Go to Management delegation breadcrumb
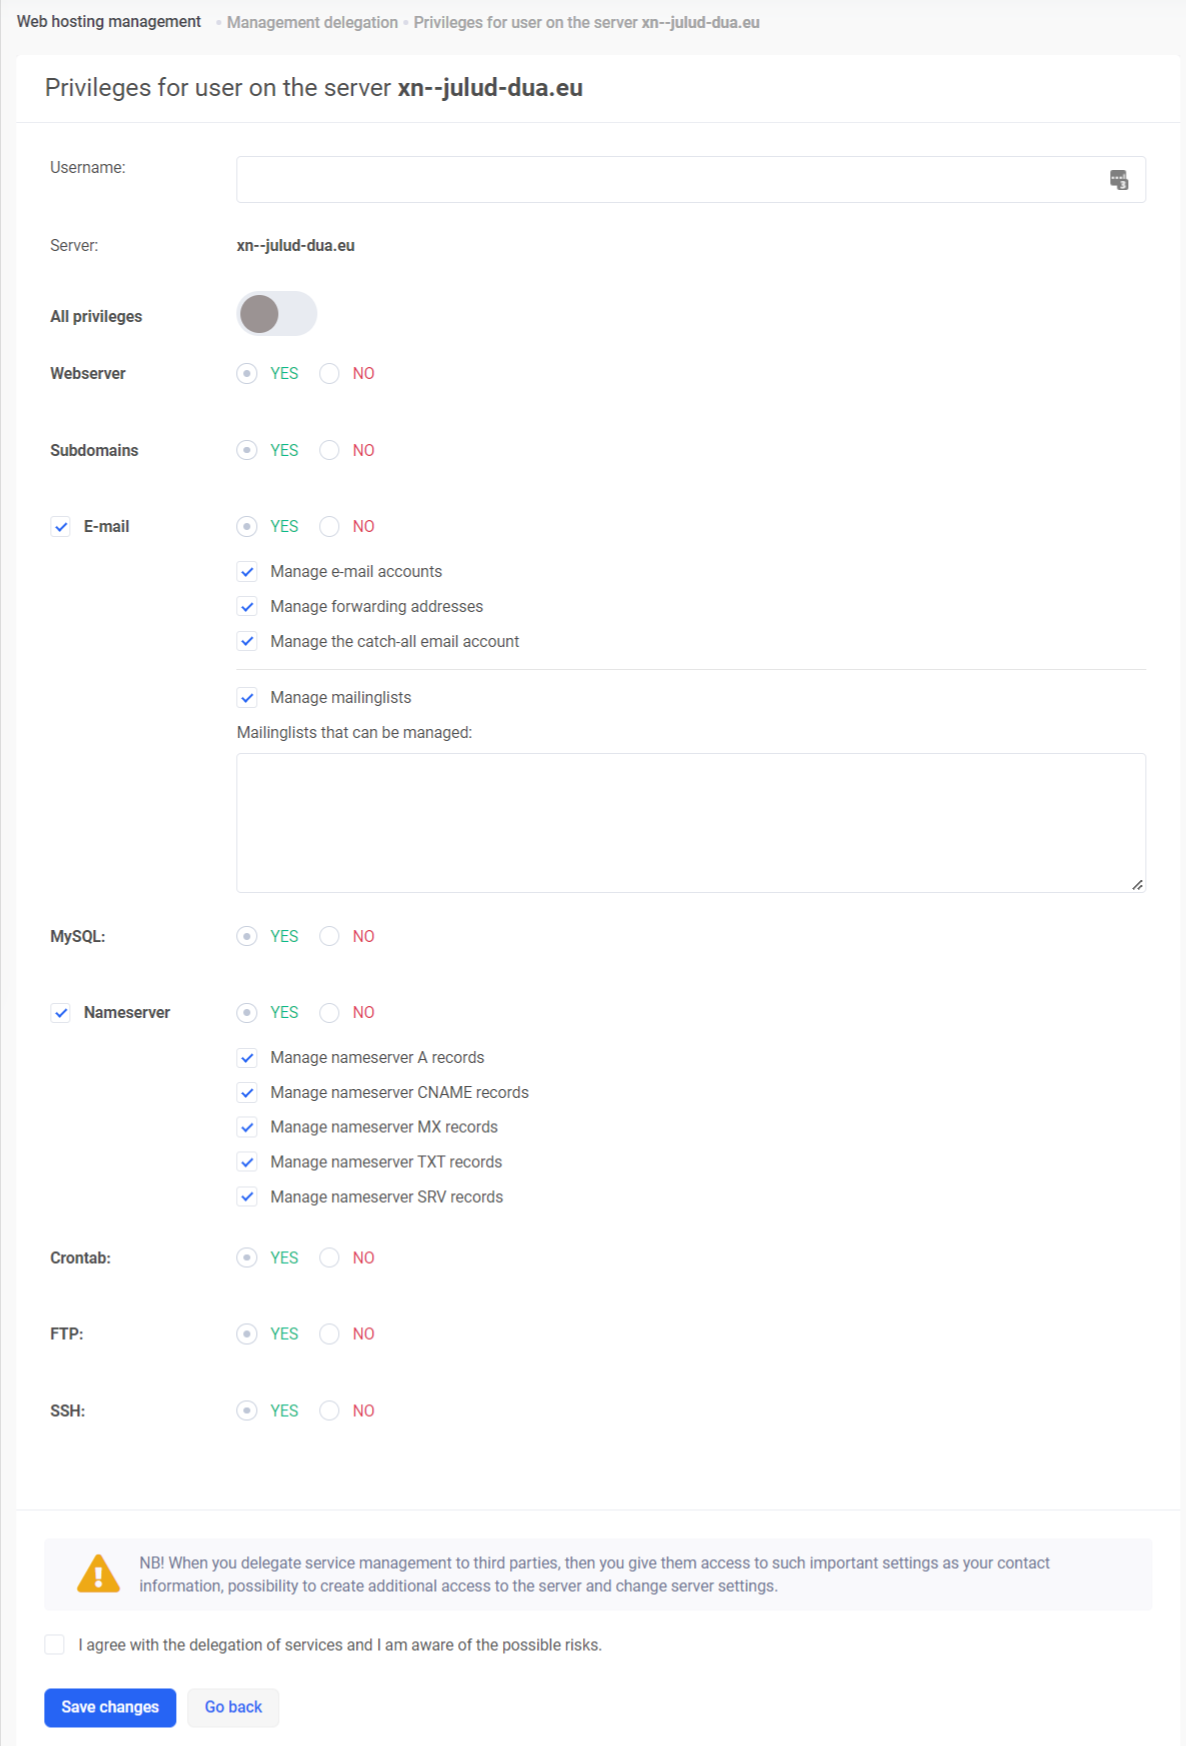The image size is (1186, 1746). (312, 22)
